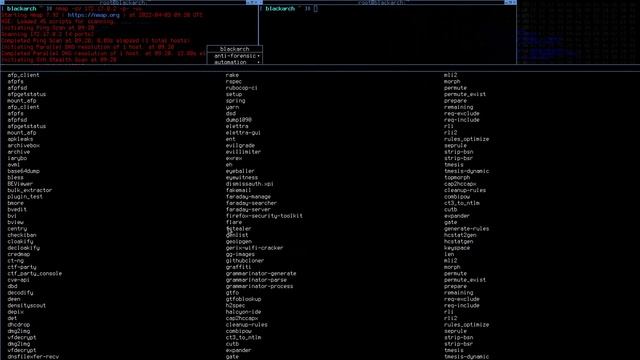Click the 'eyeballer' entry

pyautogui.click(x=240, y=171)
